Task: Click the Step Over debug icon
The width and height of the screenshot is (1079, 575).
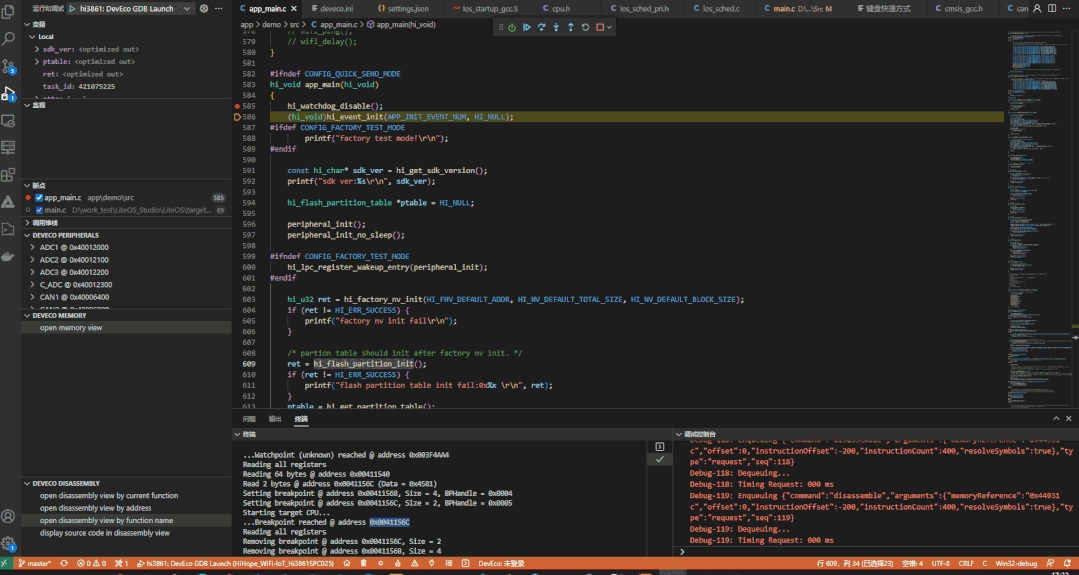Action: pyautogui.click(x=541, y=27)
